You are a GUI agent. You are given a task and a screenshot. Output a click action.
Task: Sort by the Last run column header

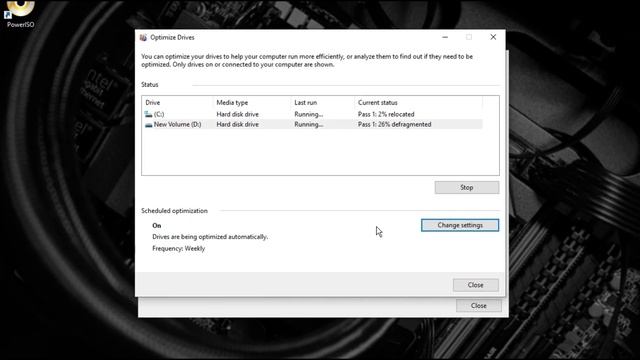(322, 102)
